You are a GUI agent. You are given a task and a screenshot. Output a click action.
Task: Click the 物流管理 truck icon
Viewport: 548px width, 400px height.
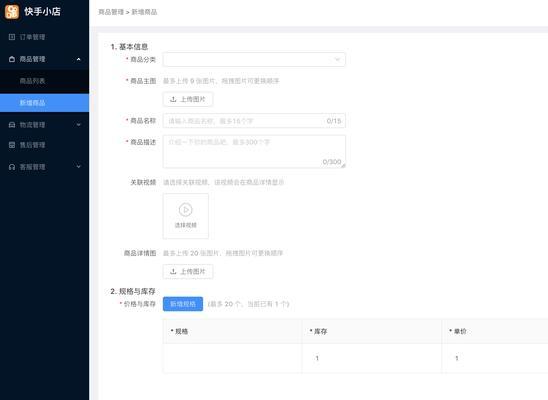click(x=12, y=125)
